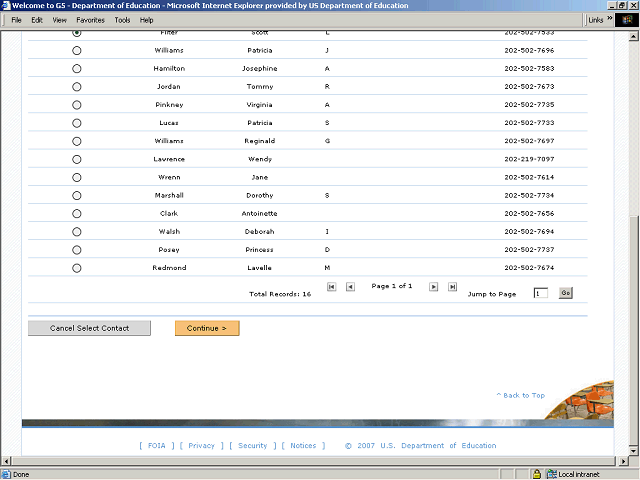Choose the Walsh Deborah contact radio button
This screenshot has height=480, width=640.
[x=77, y=232]
